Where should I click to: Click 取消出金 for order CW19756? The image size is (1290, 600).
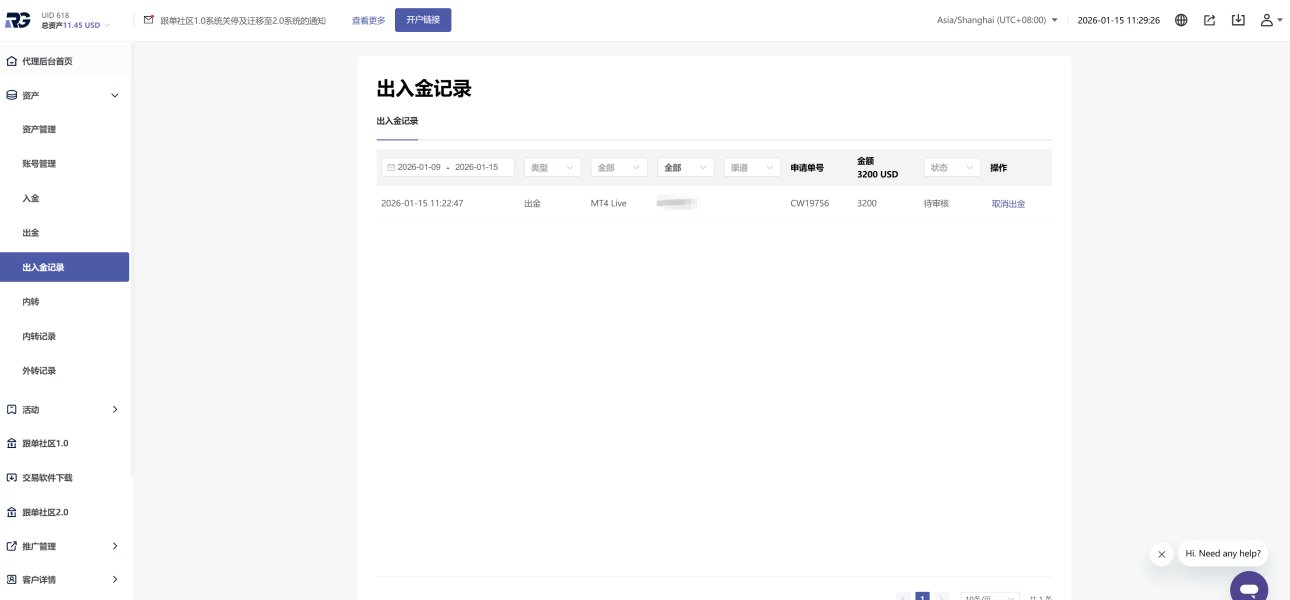[1008, 203]
